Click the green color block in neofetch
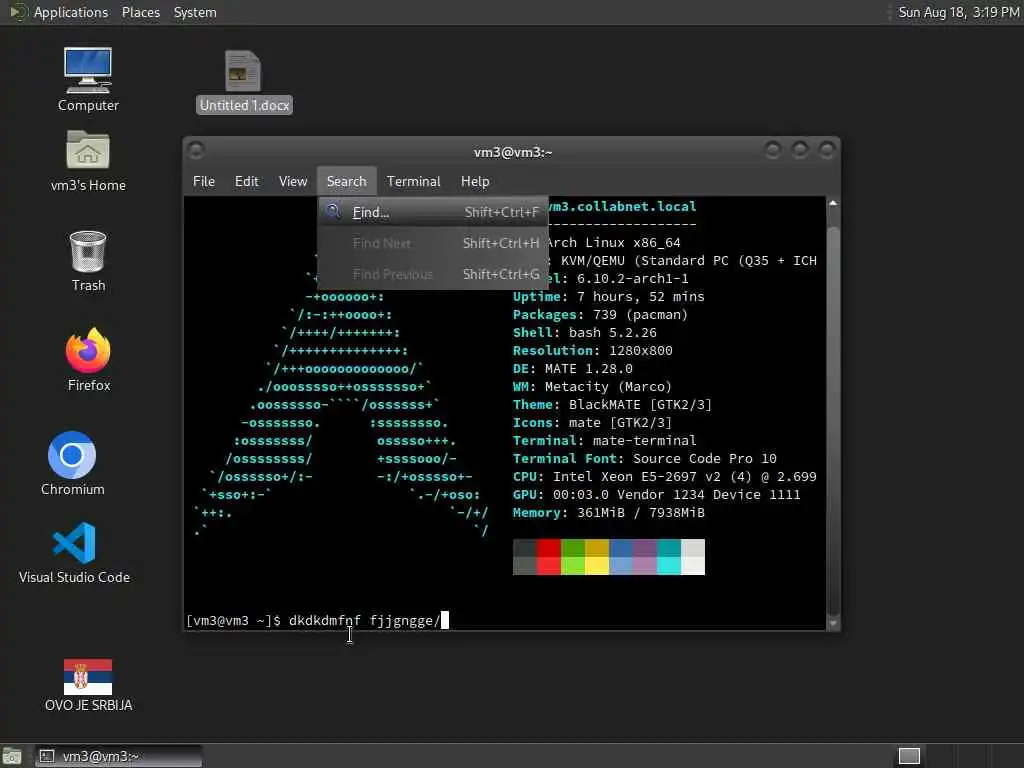The width and height of the screenshot is (1024, 768). coord(573,556)
